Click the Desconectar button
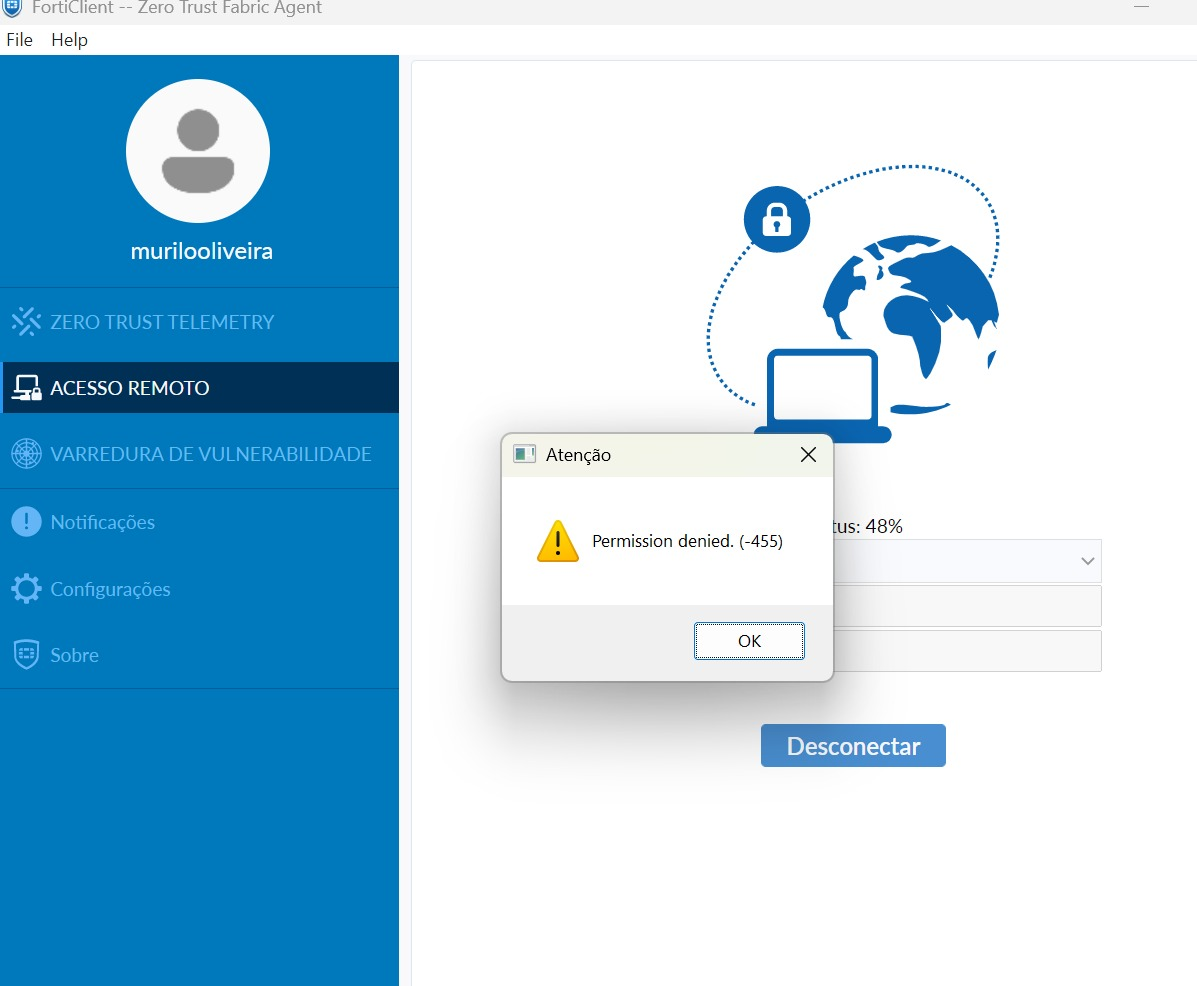 point(853,746)
